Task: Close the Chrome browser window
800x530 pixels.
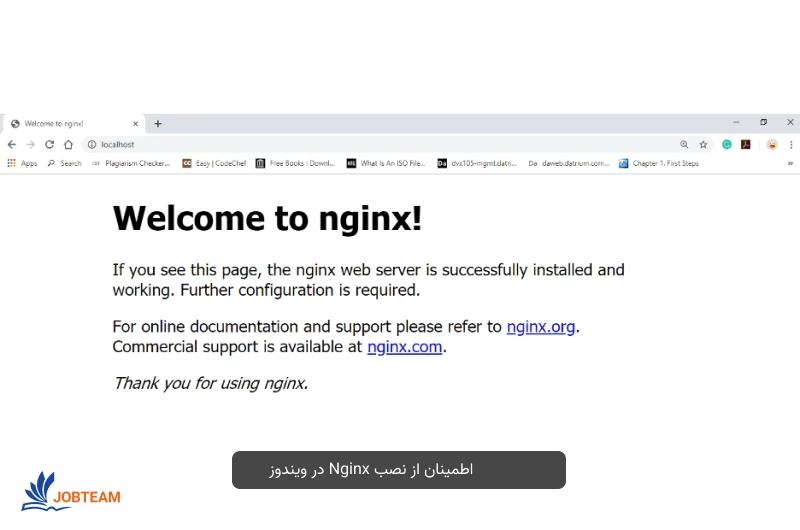Action: (790, 122)
